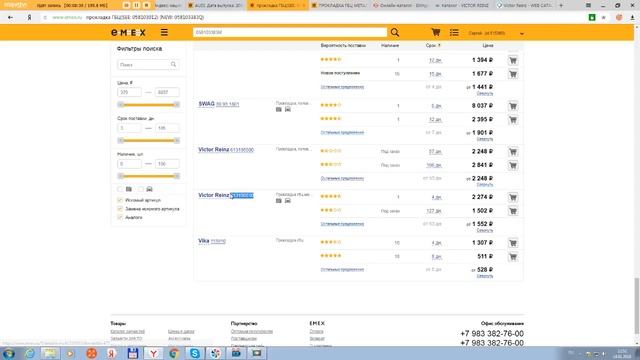
Task: Show Остальные предложения for the Vika row
Action: pos(342,270)
